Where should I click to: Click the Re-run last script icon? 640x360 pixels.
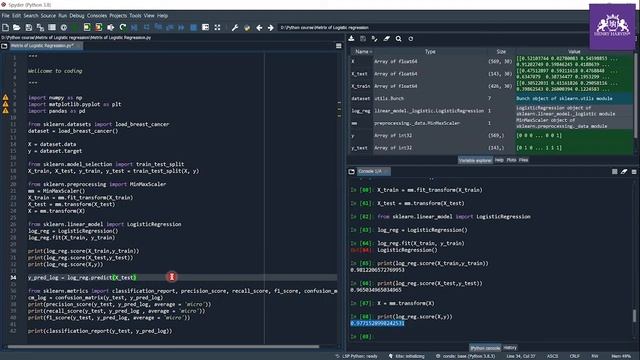click(122, 27)
